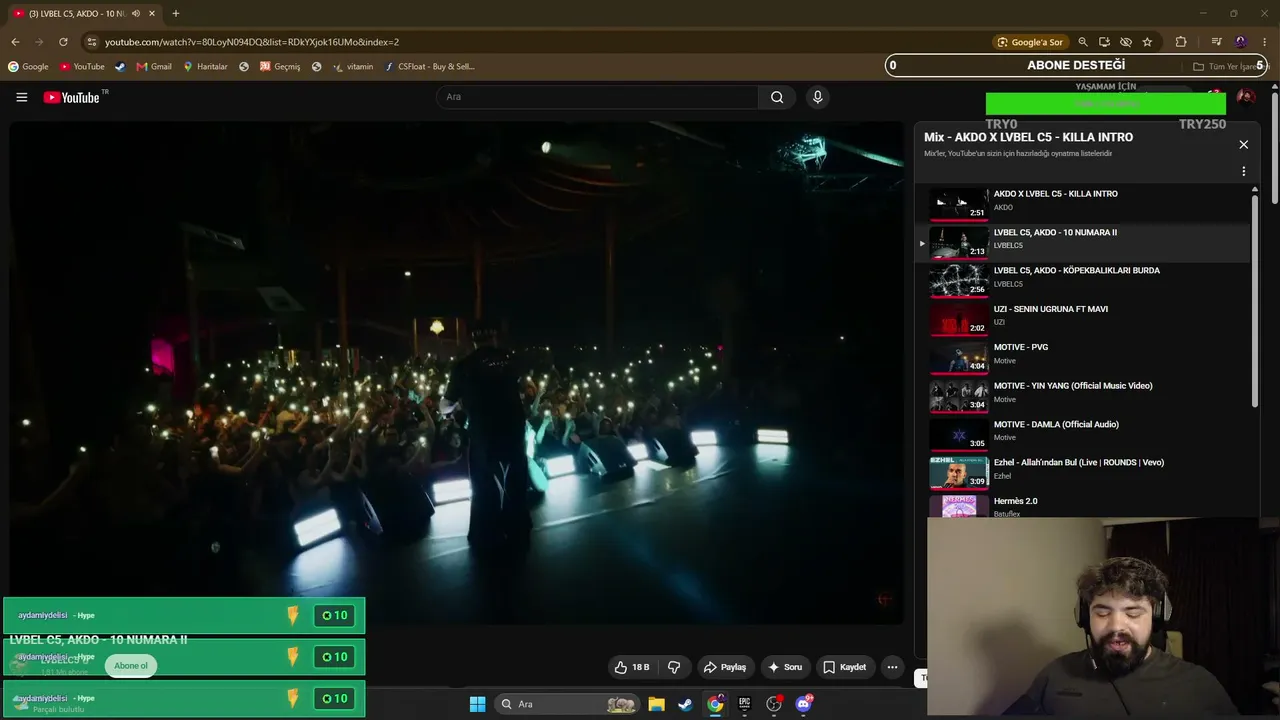Open the Chrome profile avatar
The image size is (1280, 720).
tap(1241, 42)
